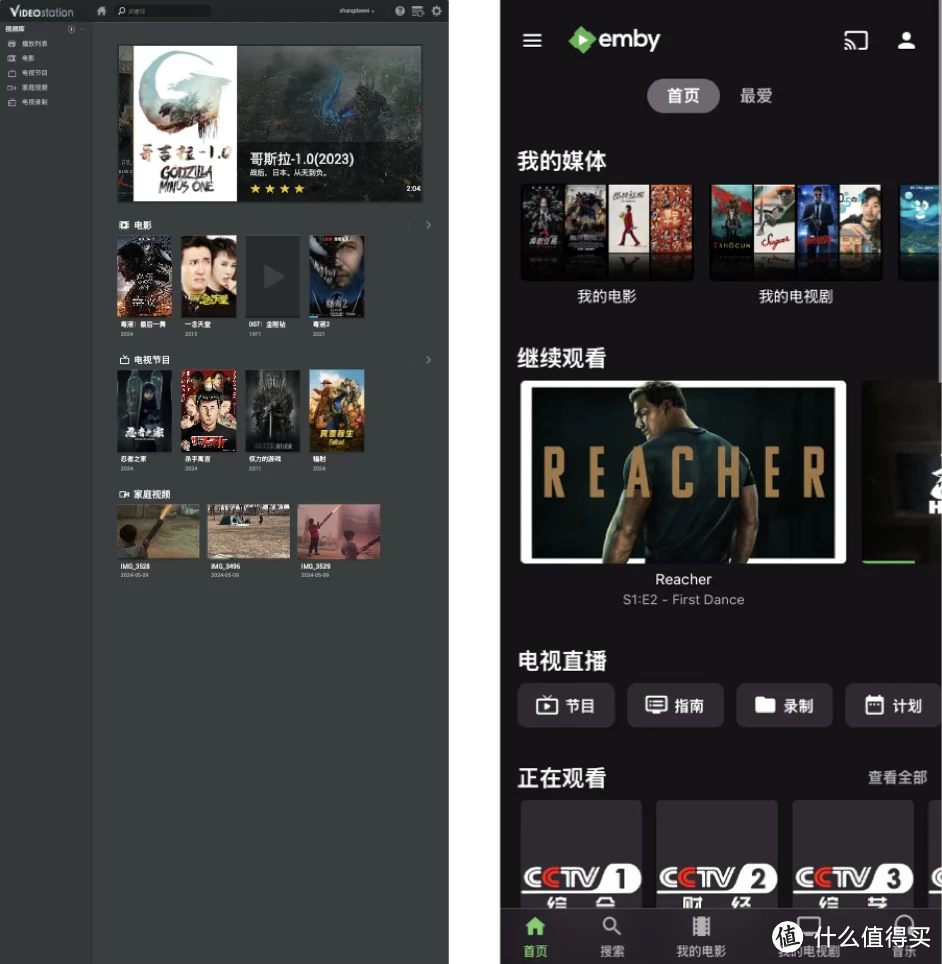Switch to the 最爱 tab in Emby

point(755,96)
